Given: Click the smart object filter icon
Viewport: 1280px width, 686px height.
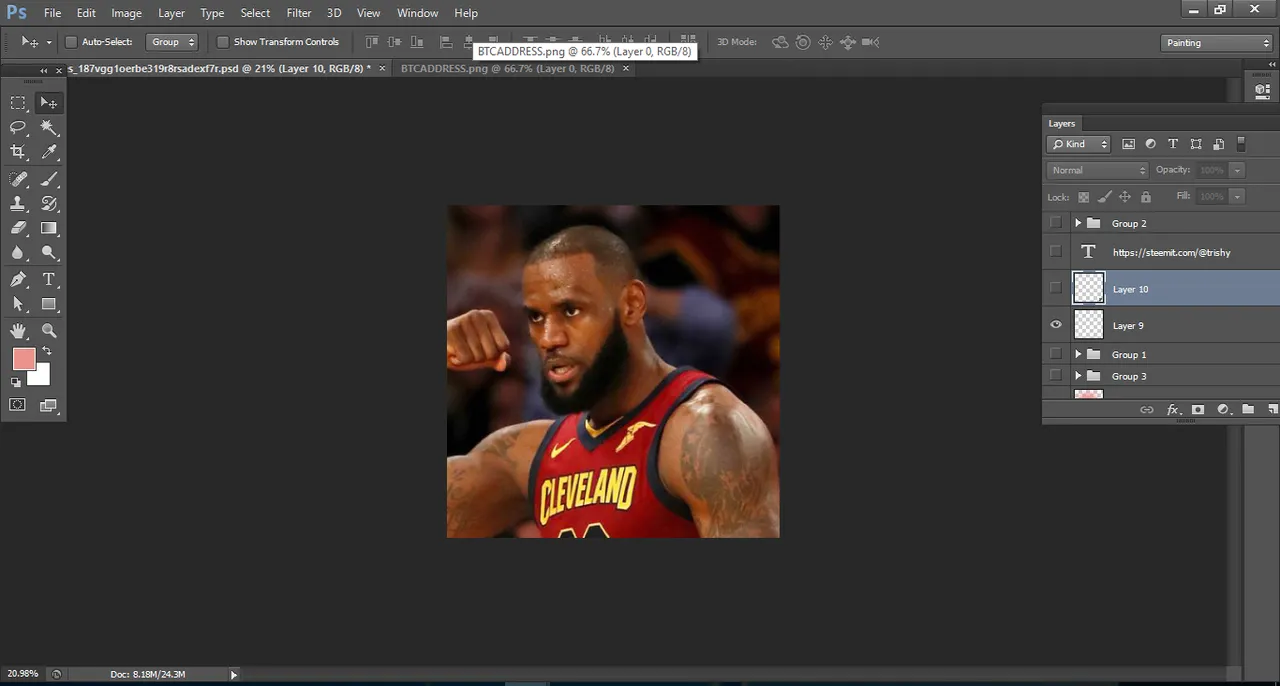Looking at the screenshot, I should (1218, 144).
